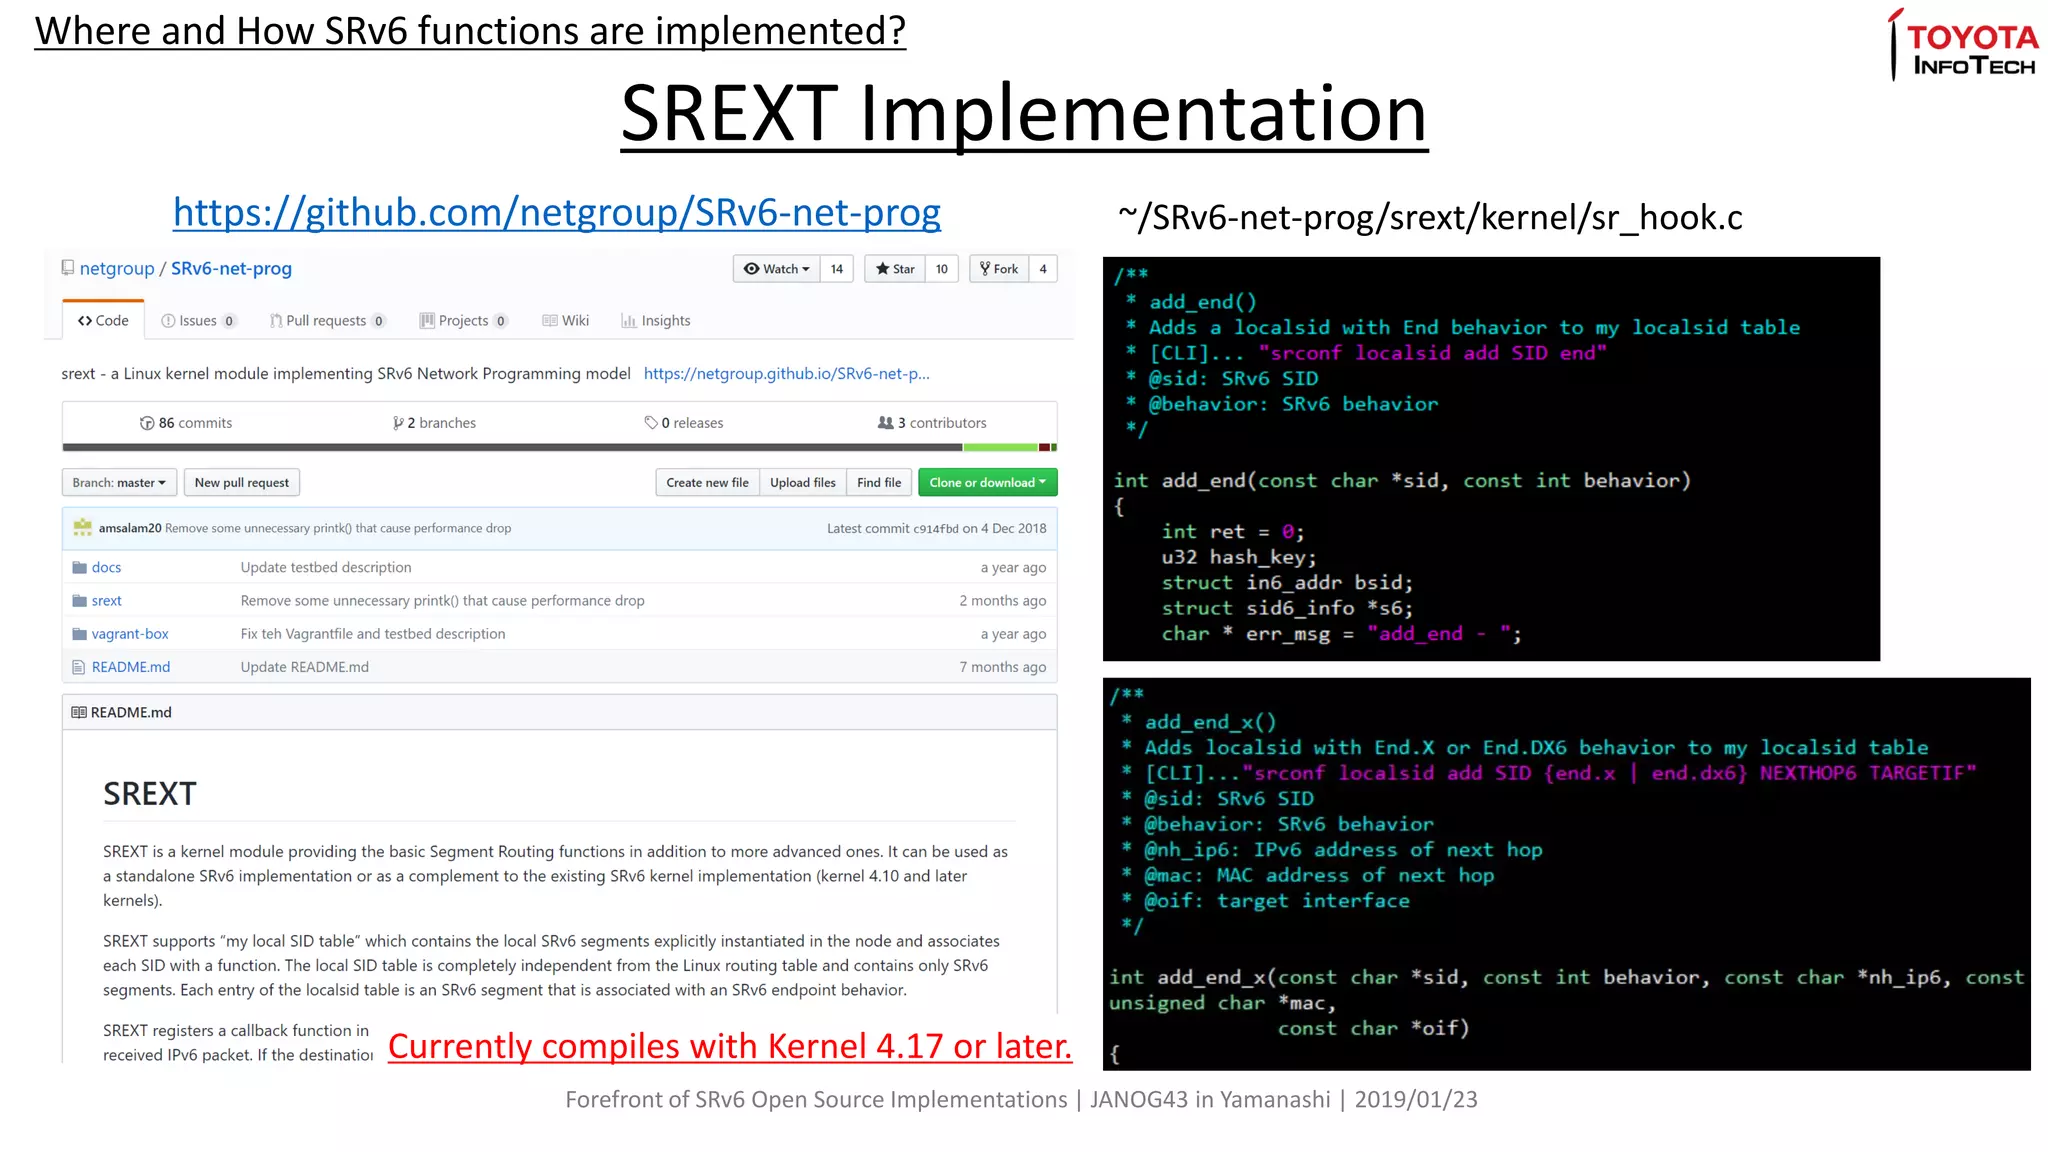2048x1152 pixels.
Task: Open the SRv6-net-prog repository name link
Action: [231, 268]
